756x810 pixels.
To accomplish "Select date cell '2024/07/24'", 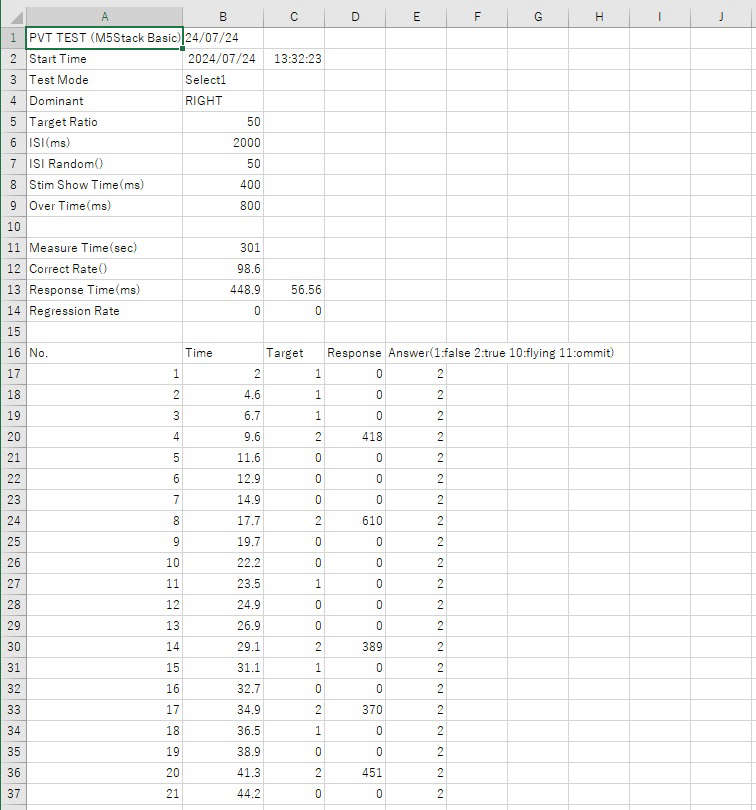I will click(223, 59).
